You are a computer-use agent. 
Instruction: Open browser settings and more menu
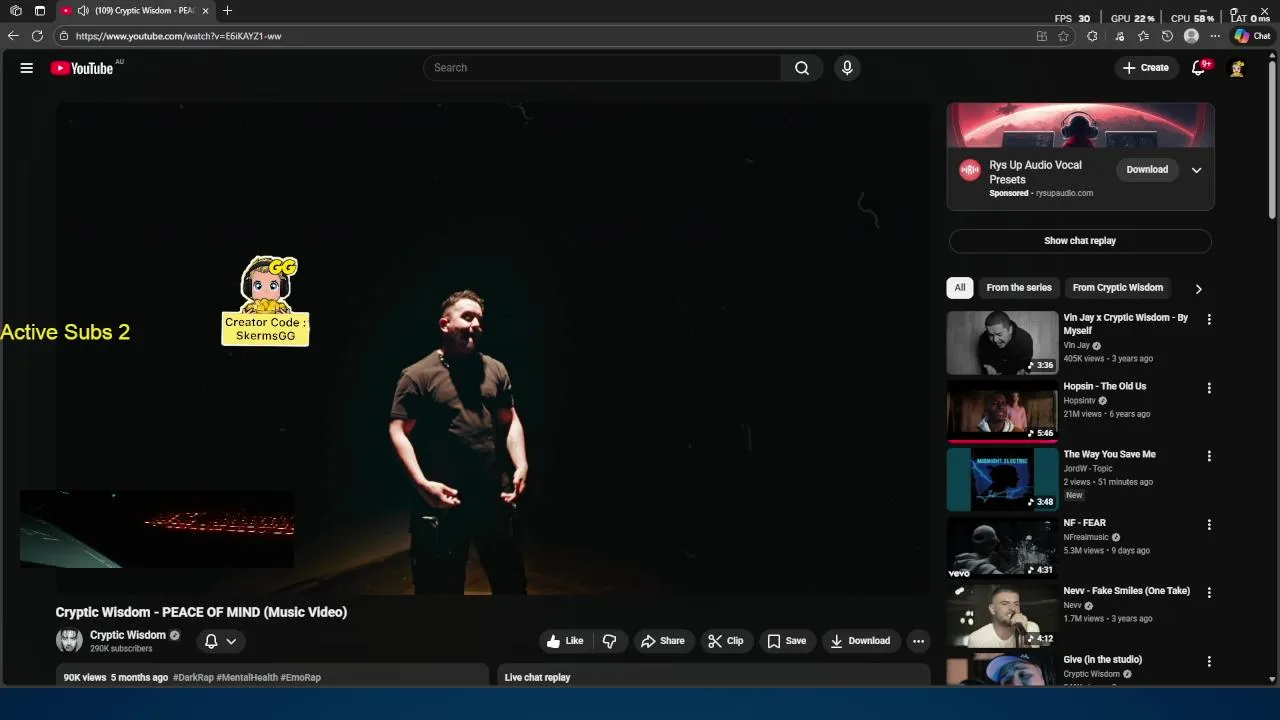tap(1215, 36)
